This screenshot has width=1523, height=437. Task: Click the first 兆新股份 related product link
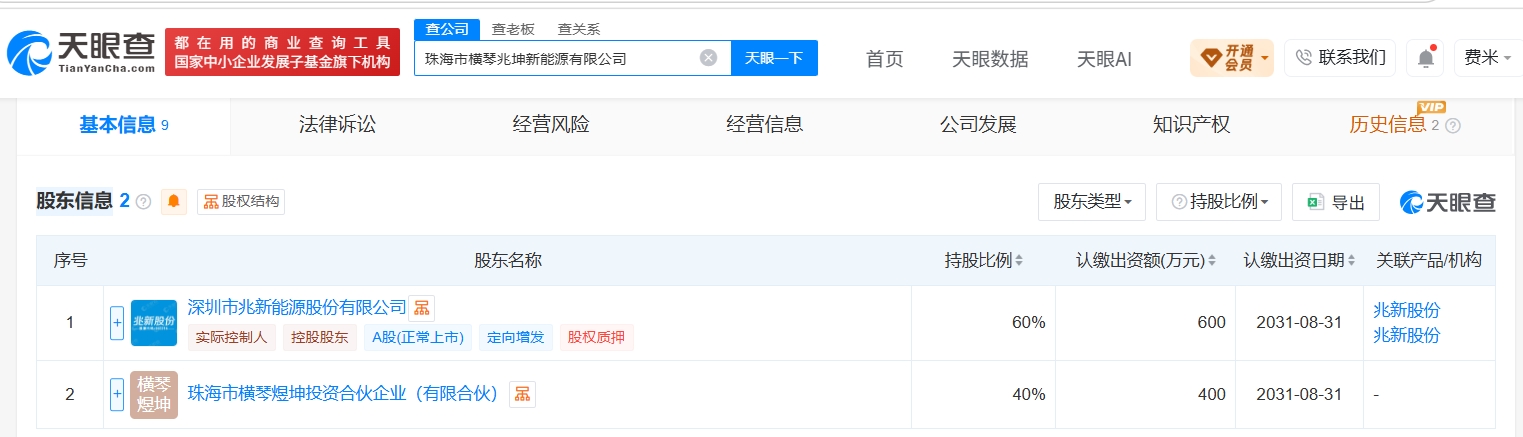1407,310
